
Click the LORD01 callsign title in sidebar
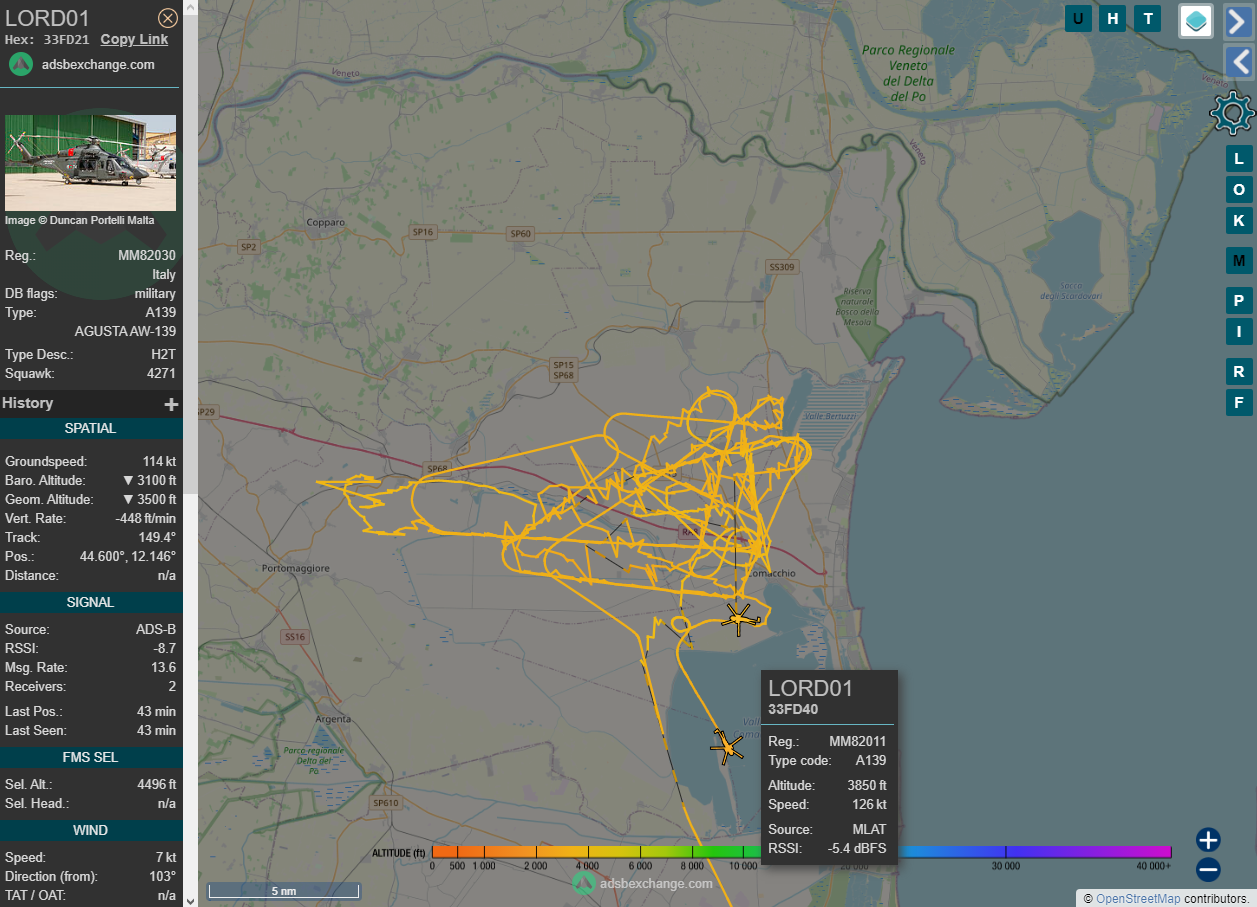[47, 18]
